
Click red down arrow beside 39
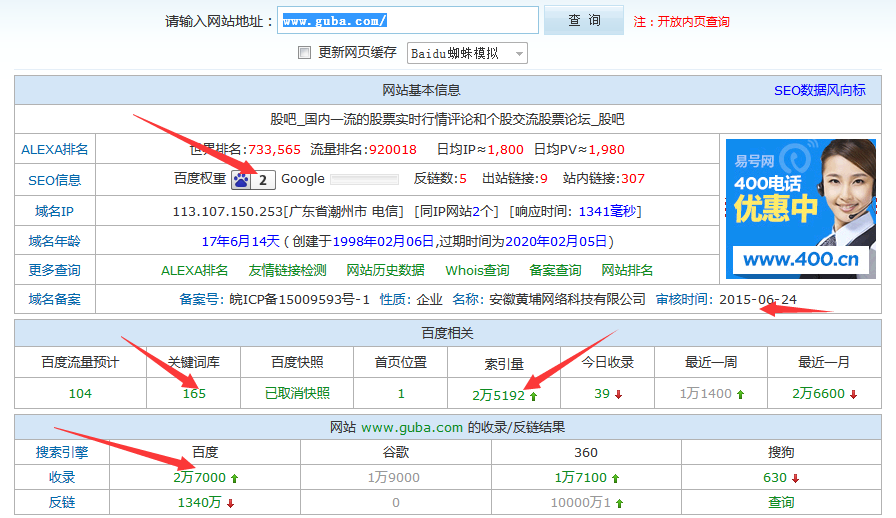pos(618,395)
